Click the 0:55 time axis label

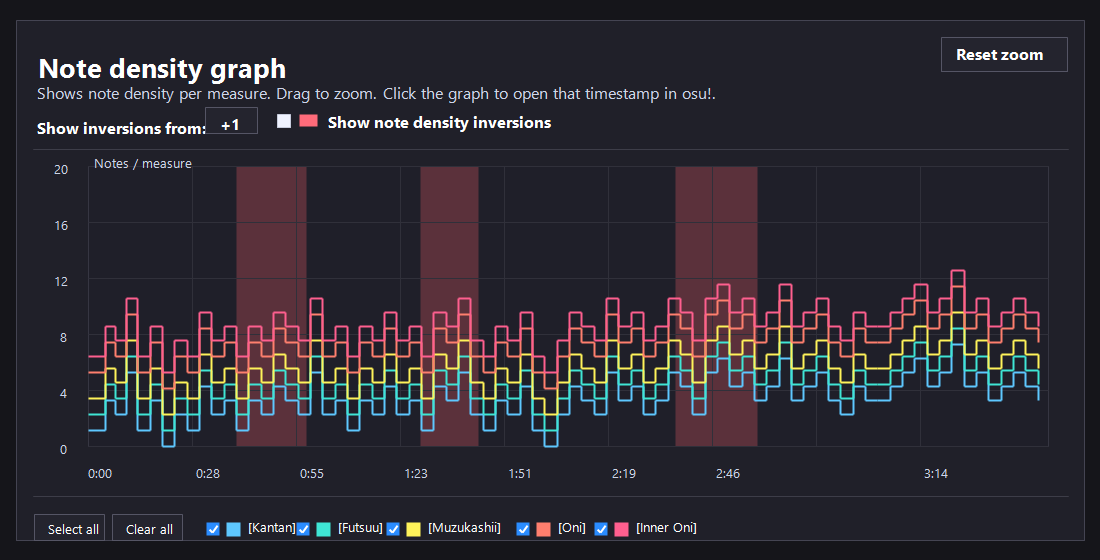click(x=311, y=474)
